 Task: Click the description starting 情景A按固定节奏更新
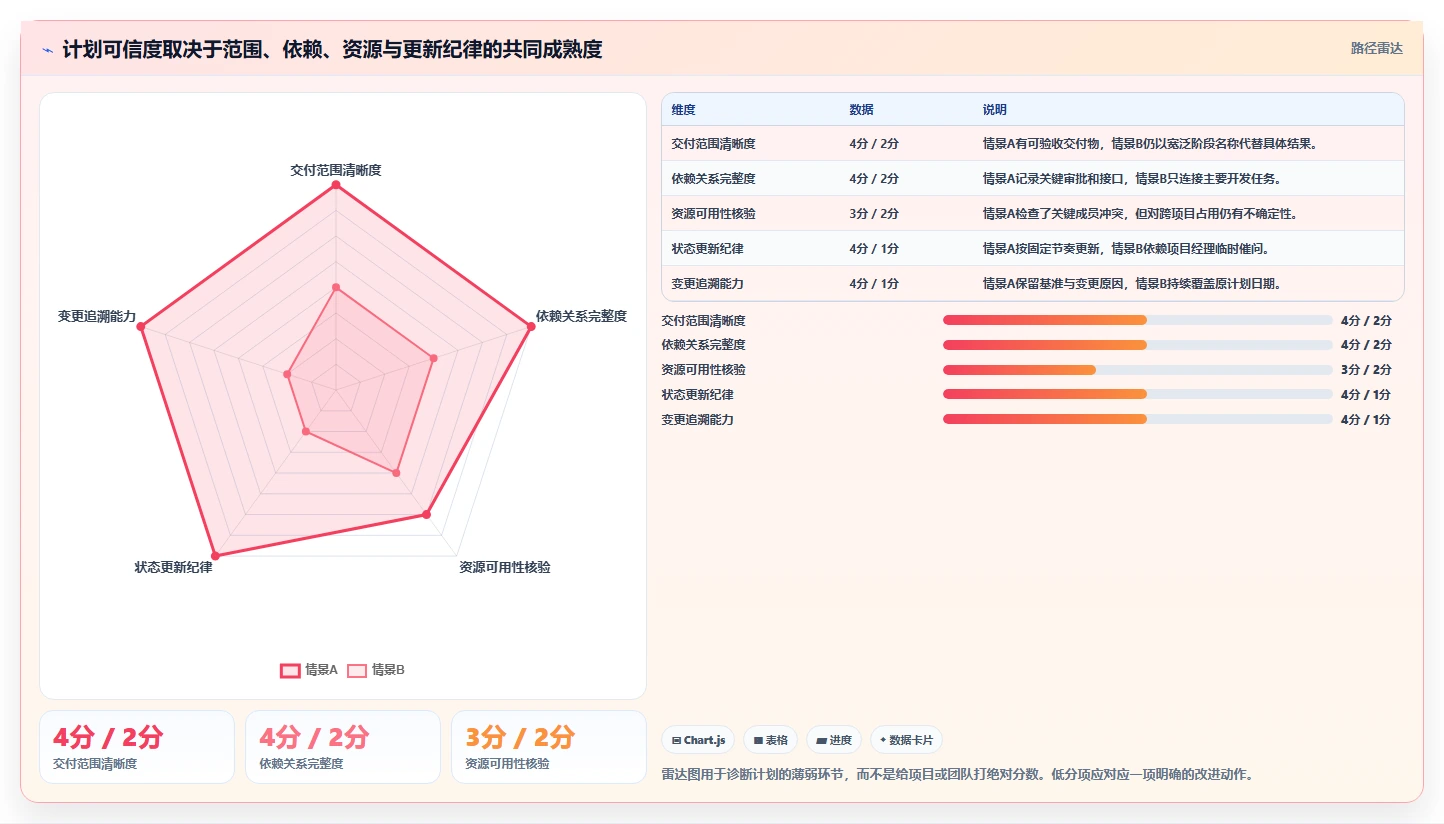point(1126,249)
